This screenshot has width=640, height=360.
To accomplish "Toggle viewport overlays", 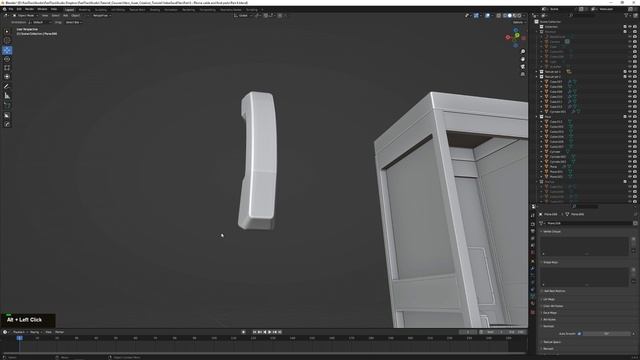I will coord(488,16).
